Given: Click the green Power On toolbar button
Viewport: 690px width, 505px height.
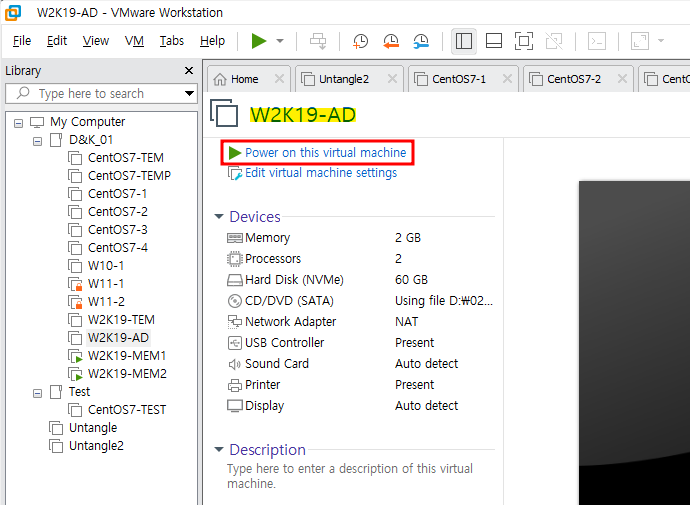Looking at the screenshot, I should [x=259, y=41].
